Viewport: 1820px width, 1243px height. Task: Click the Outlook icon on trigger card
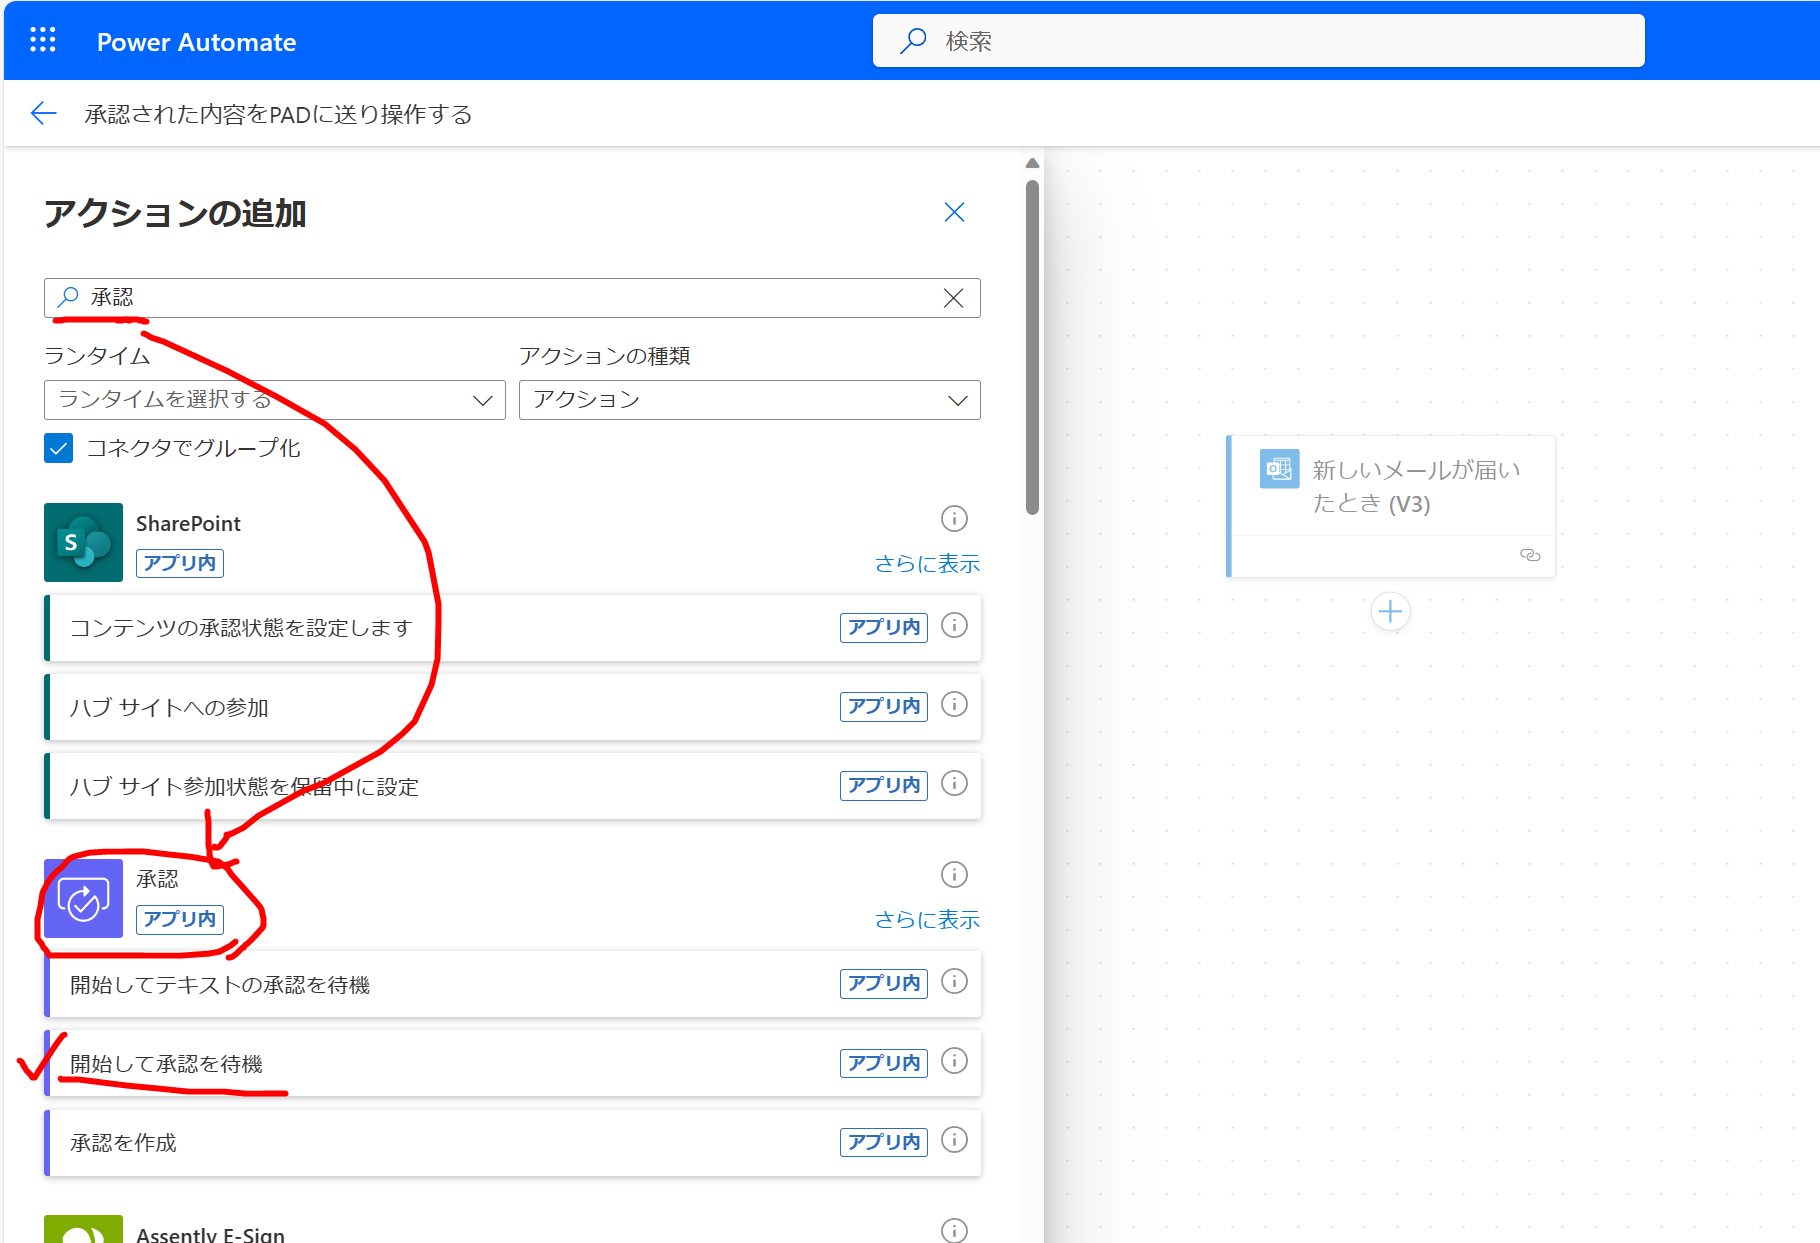tap(1279, 469)
